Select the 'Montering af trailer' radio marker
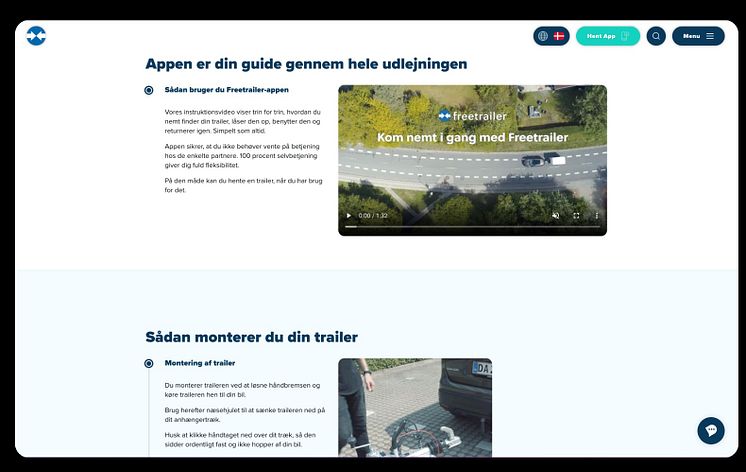The image size is (746, 472). click(149, 363)
